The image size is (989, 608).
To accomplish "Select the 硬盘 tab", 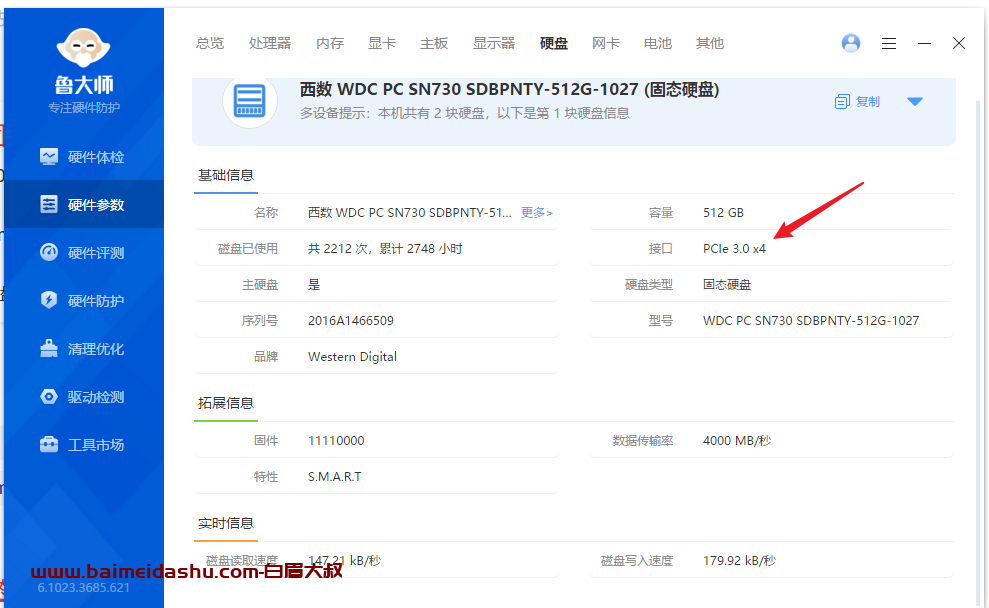I will tap(554, 43).
